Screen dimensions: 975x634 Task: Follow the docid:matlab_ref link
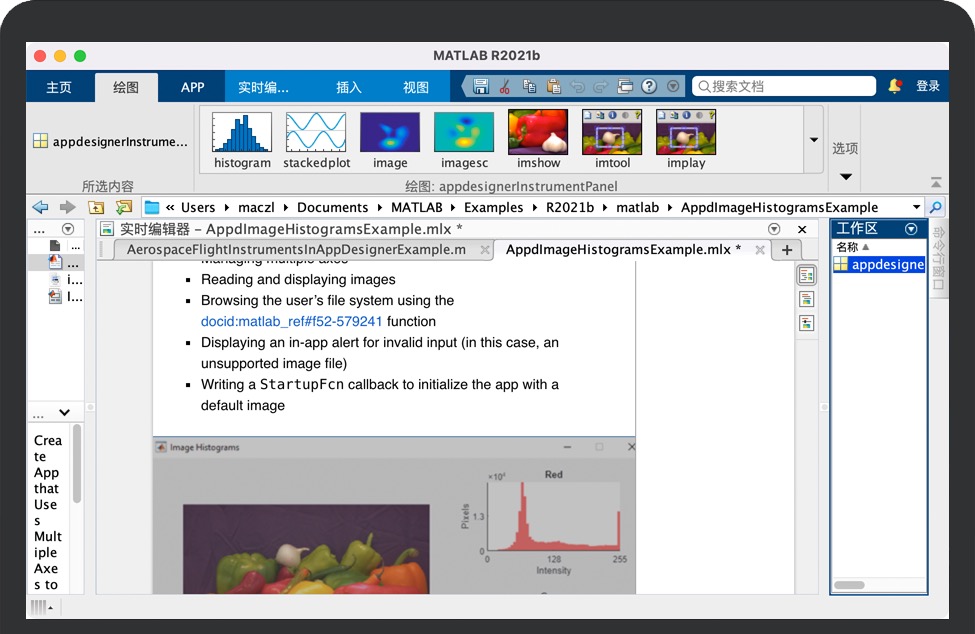(292, 322)
